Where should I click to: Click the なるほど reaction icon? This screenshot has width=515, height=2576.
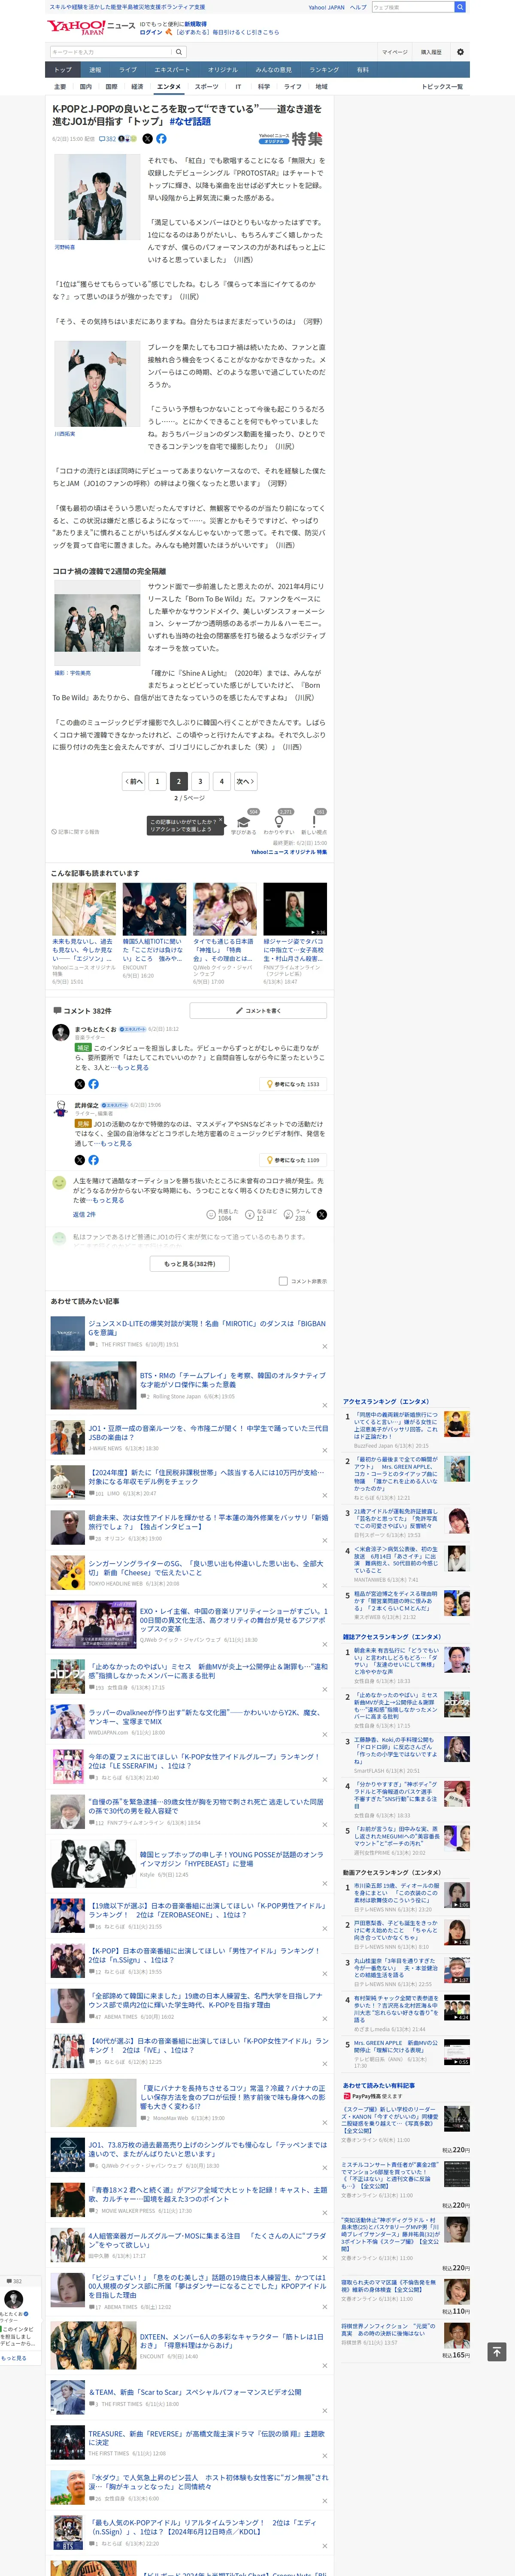pyautogui.click(x=250, y=1214)
